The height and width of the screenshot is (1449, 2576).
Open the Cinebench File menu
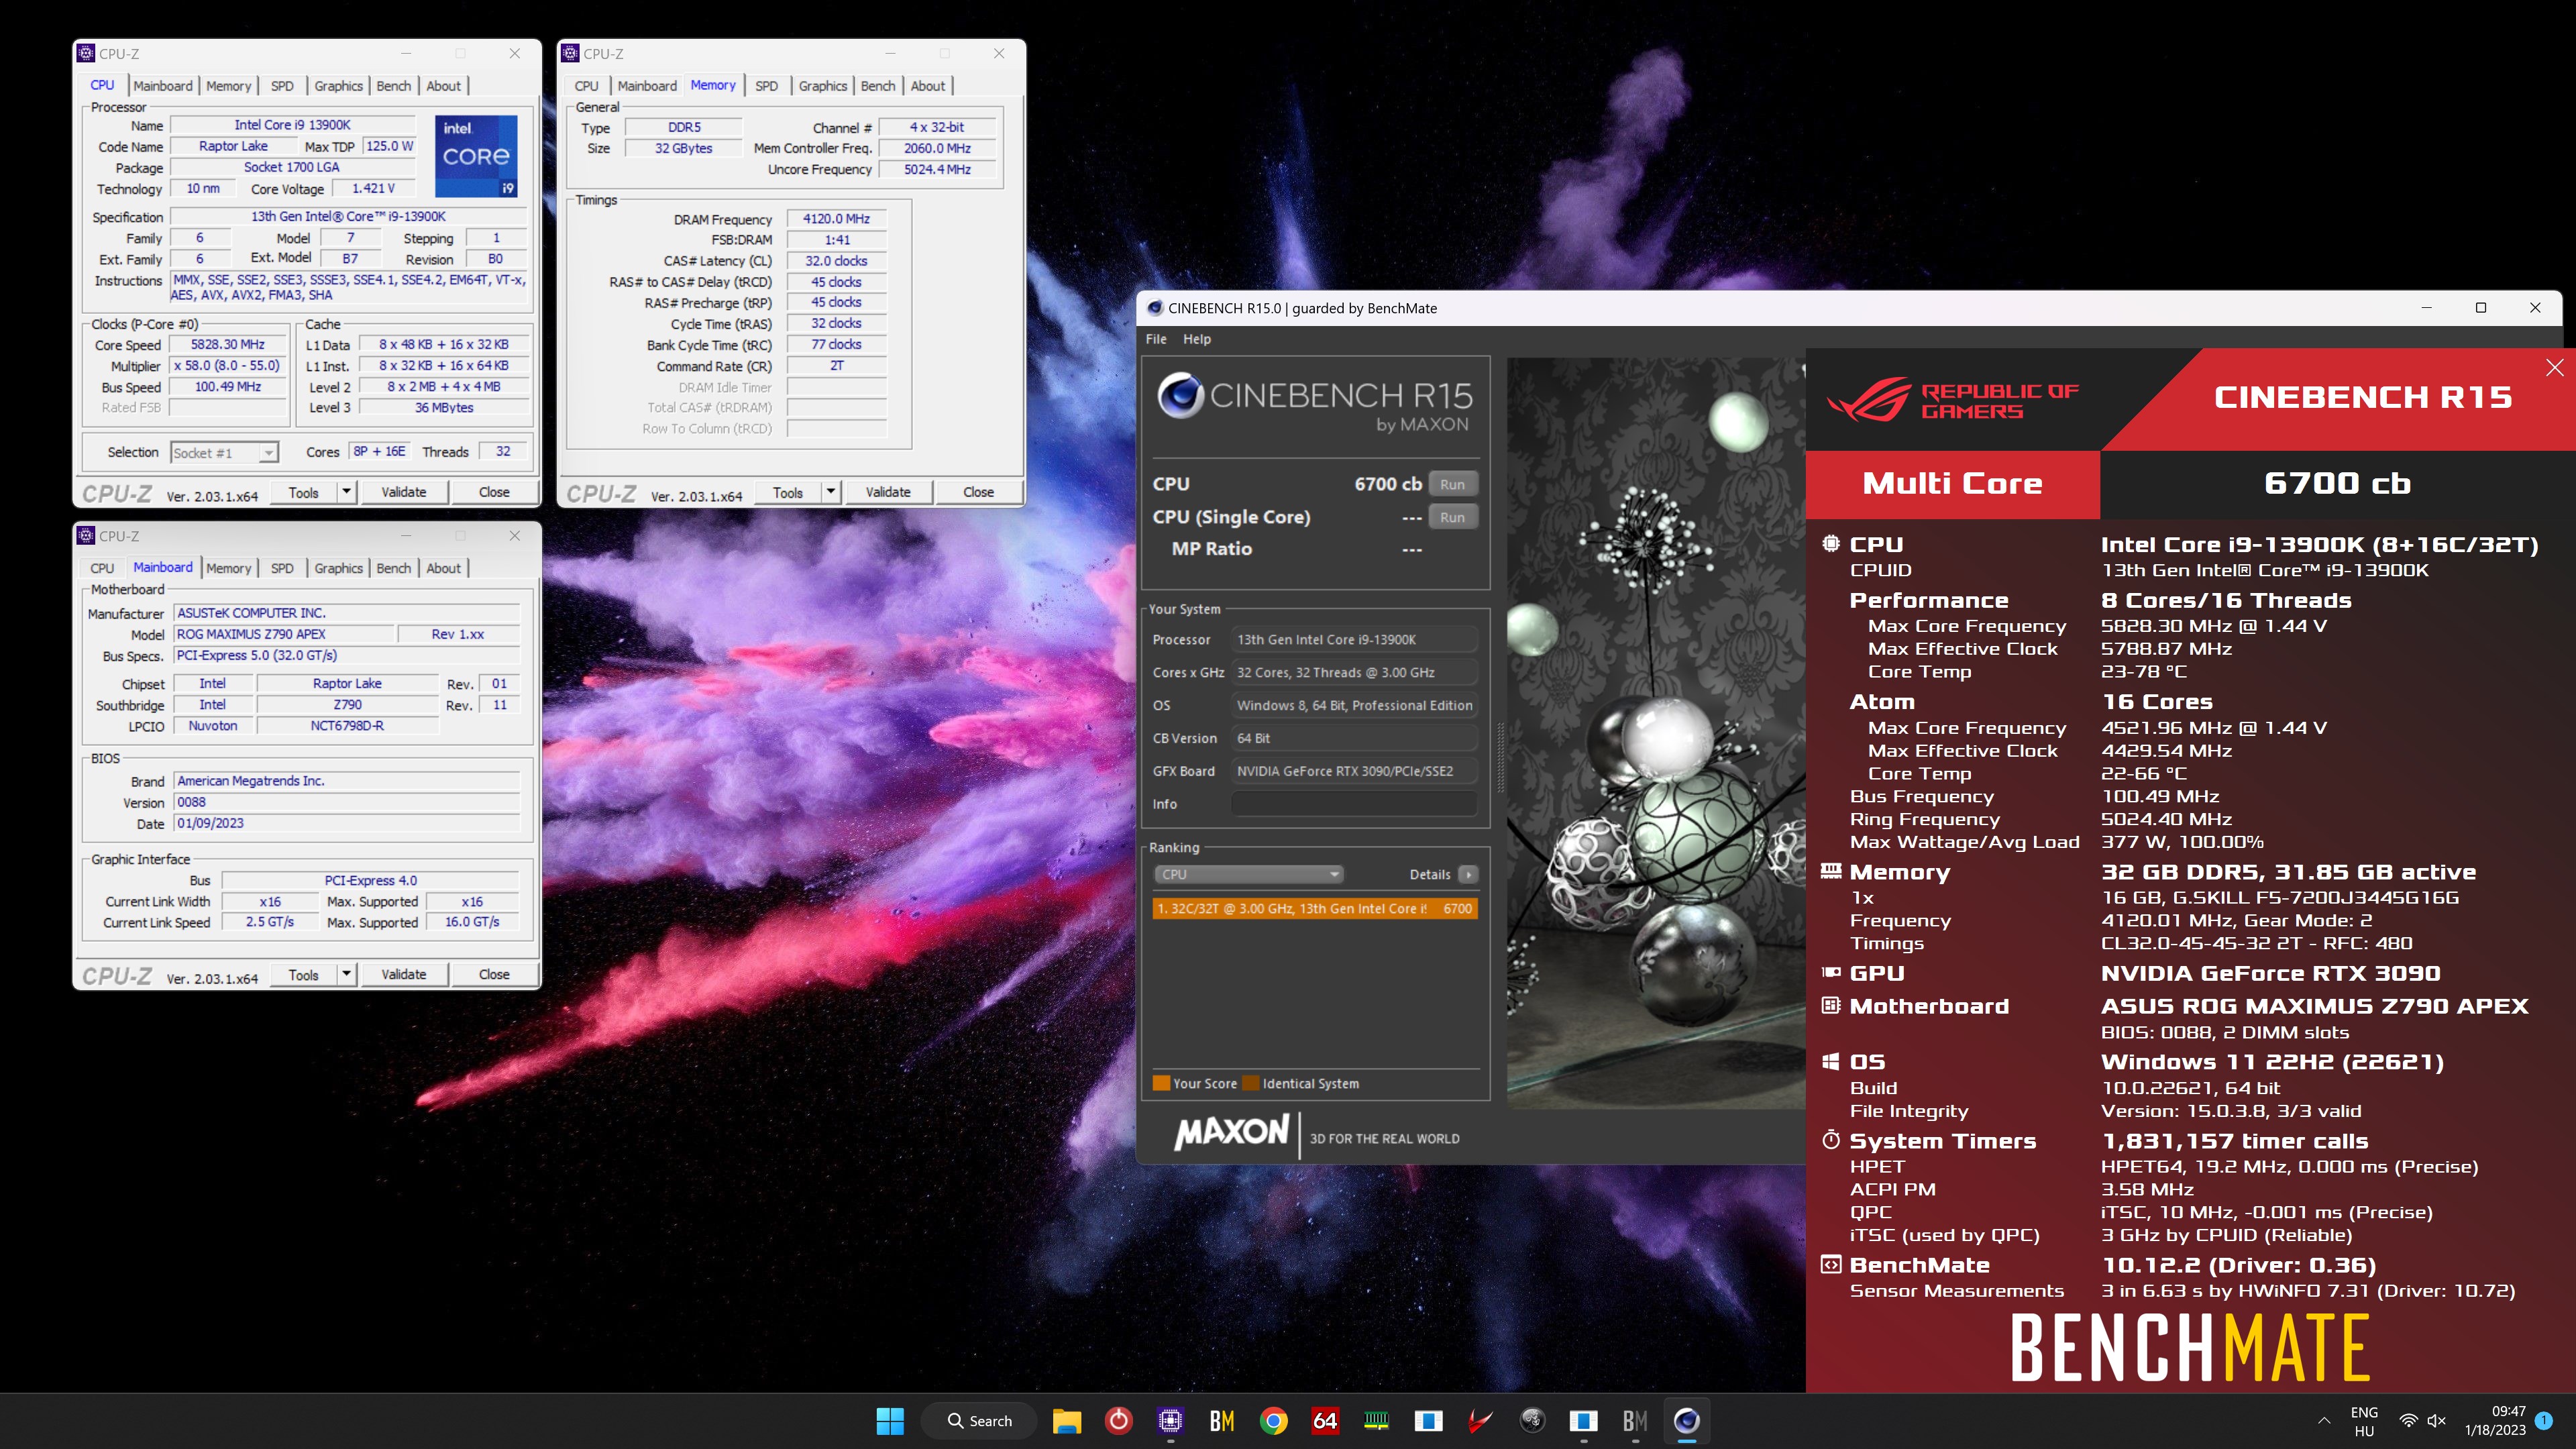click(1156, 339)
